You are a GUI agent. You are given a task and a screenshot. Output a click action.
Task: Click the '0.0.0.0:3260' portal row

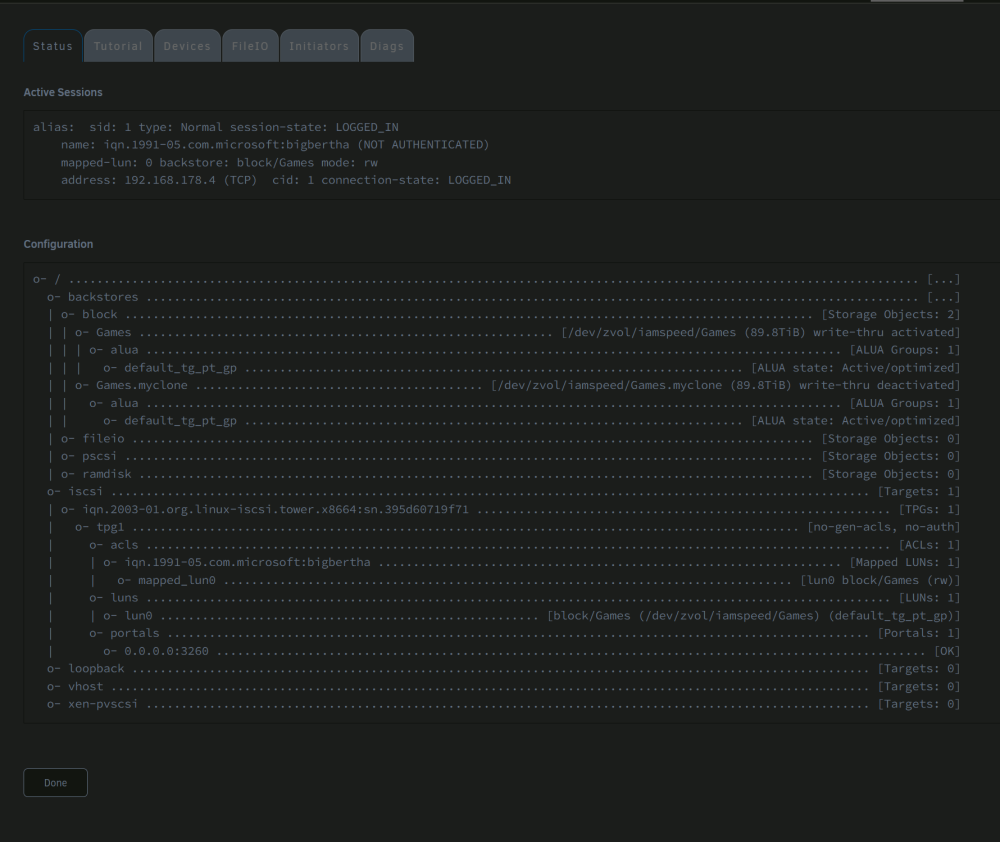coord(531,651)
